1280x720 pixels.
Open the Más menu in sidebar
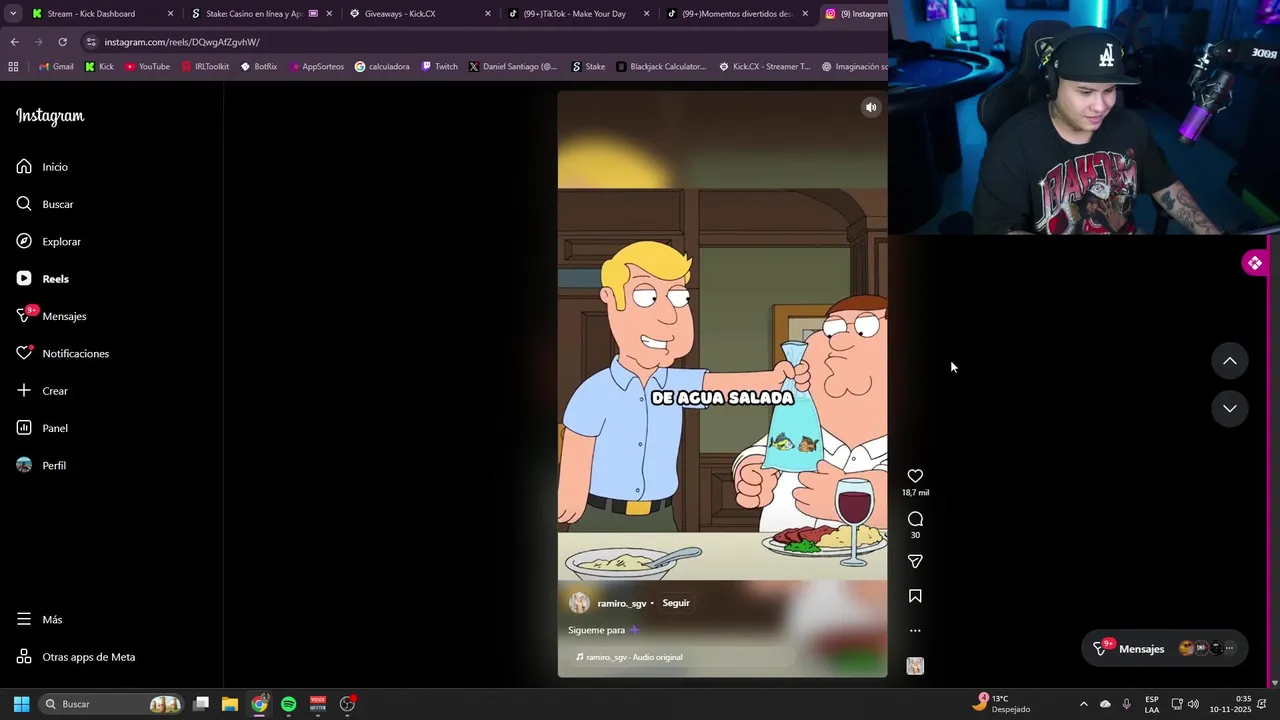(39, 619)
